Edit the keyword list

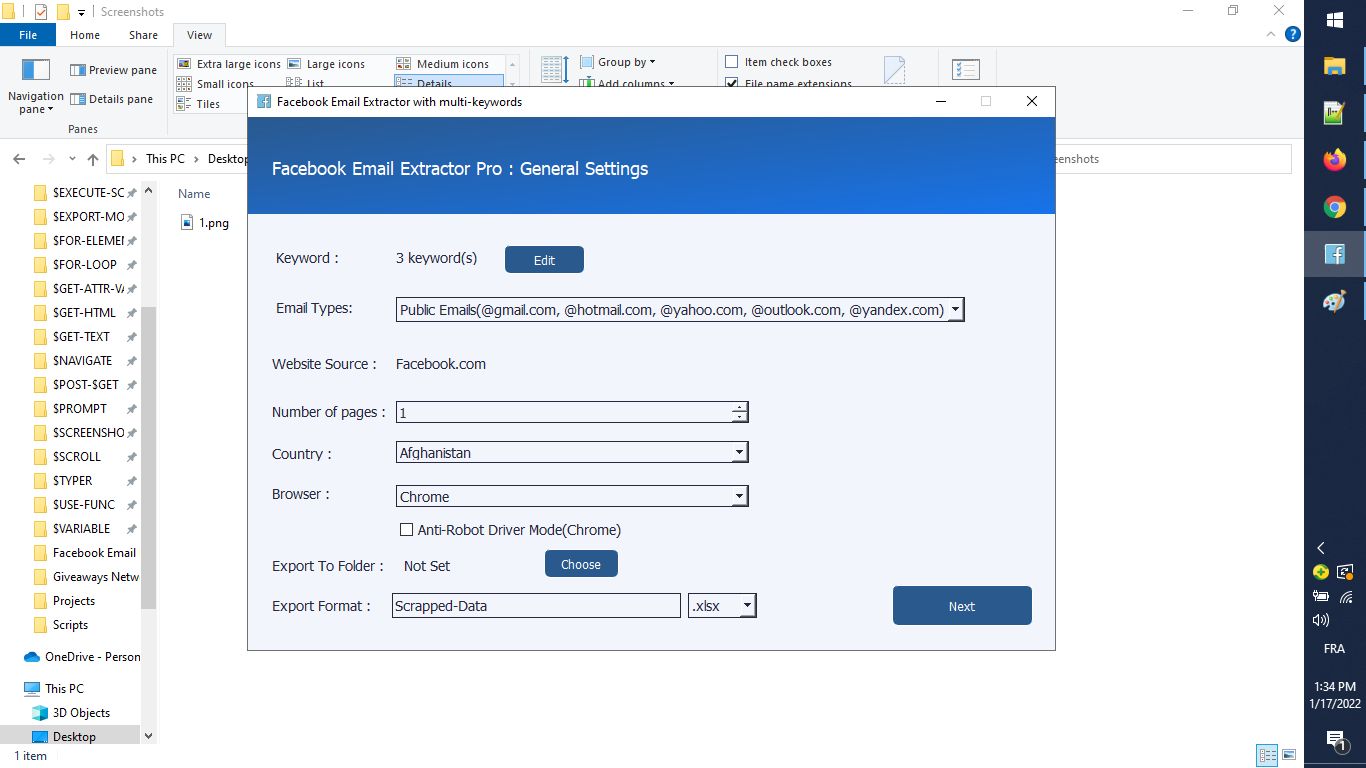tap(544, 260)
